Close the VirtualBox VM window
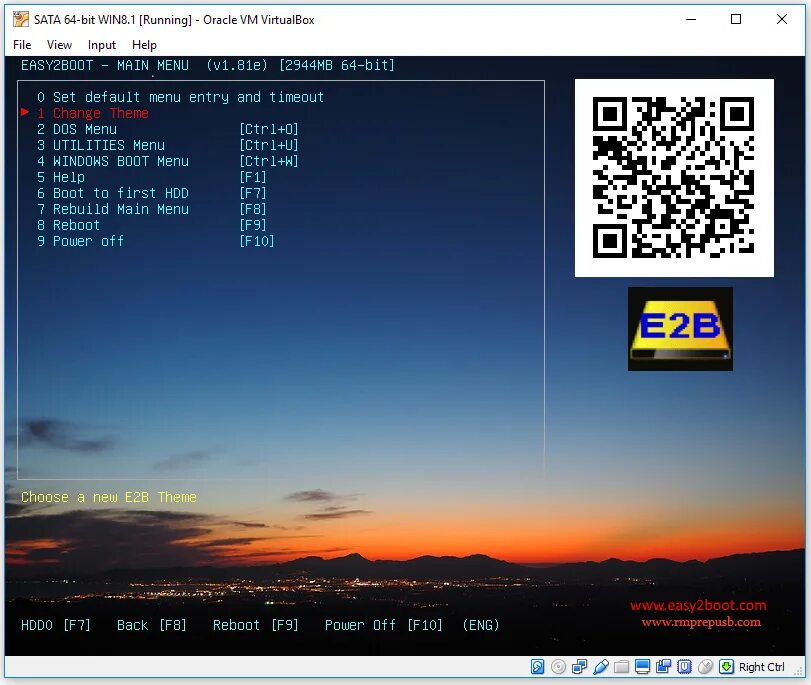 [x=782, y=20]
